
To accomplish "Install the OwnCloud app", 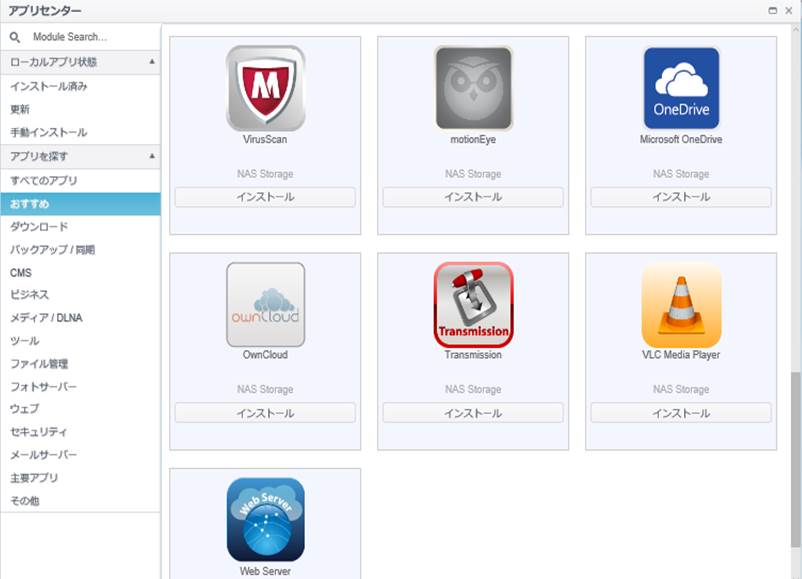I will pos(265,413).
